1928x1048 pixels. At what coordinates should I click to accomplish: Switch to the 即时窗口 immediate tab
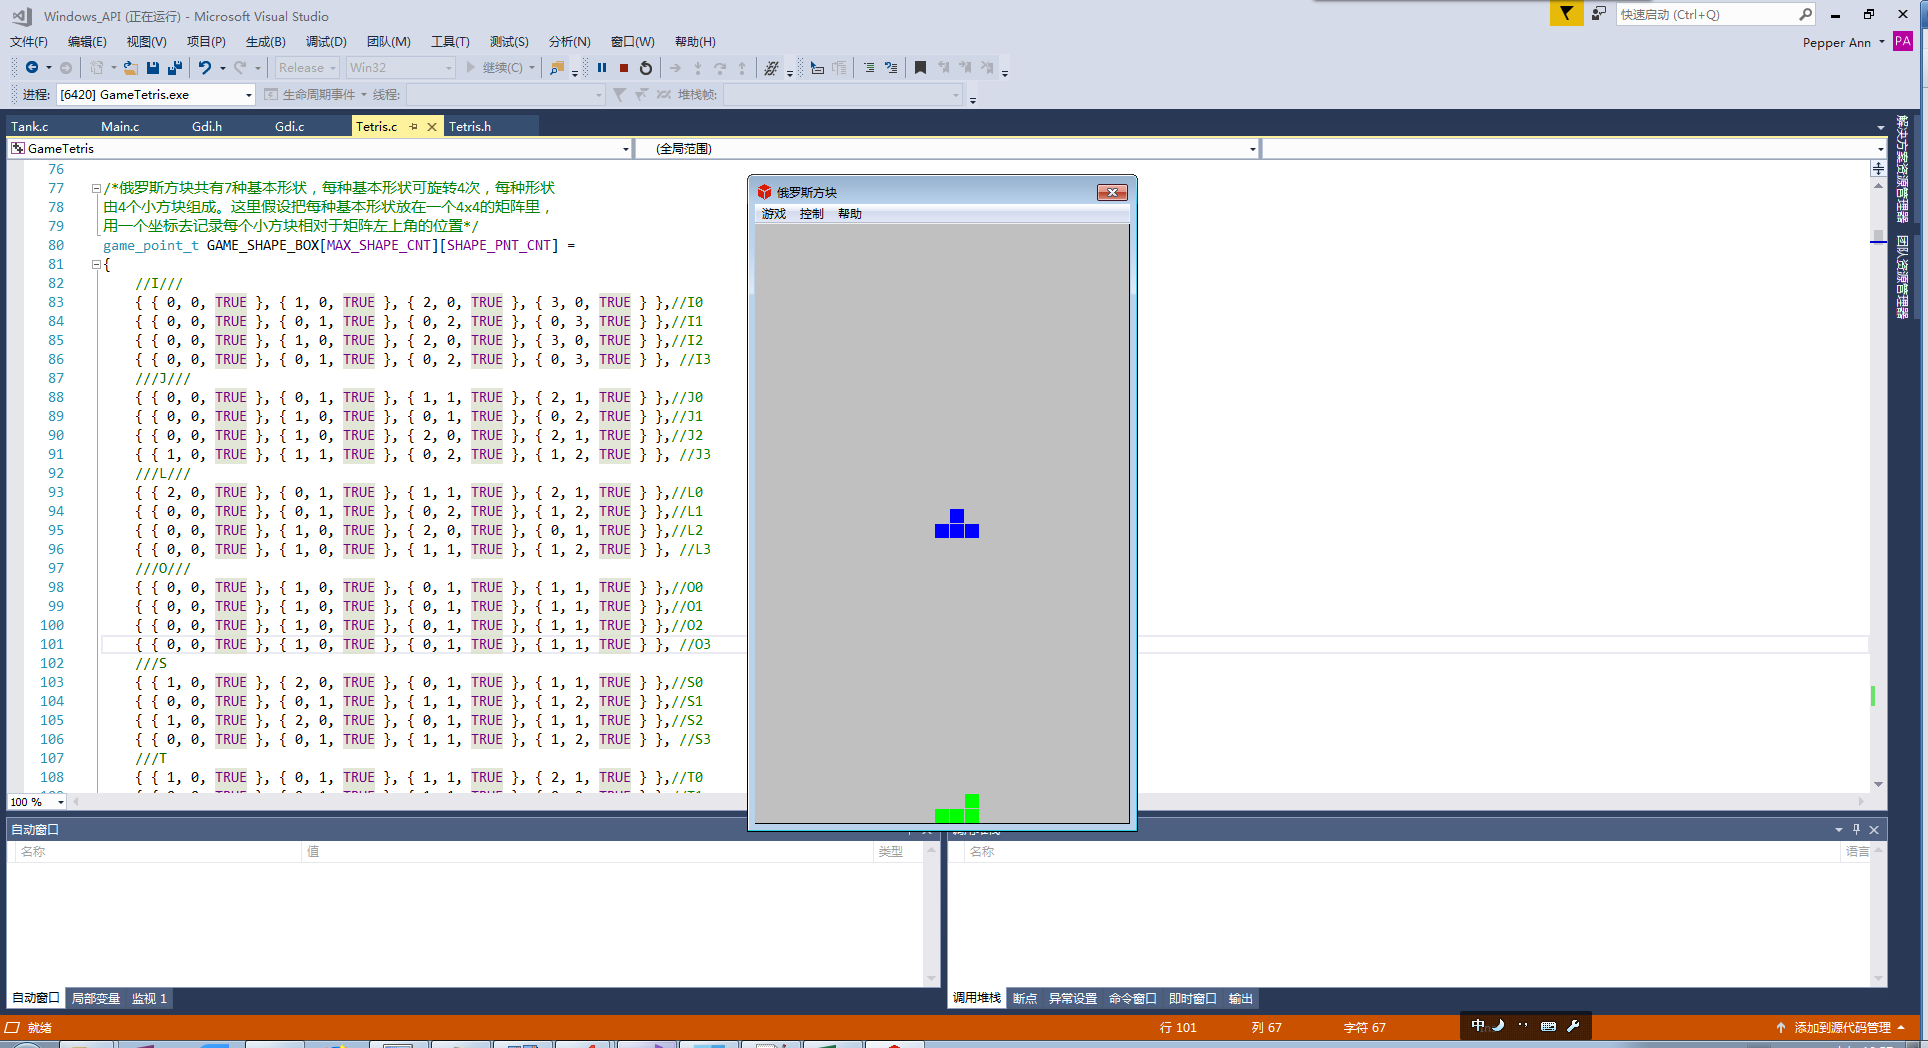(x=1193, y=998)
